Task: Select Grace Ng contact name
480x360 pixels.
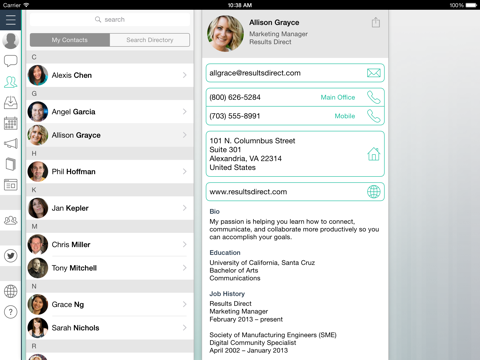Action: (68, 304)
